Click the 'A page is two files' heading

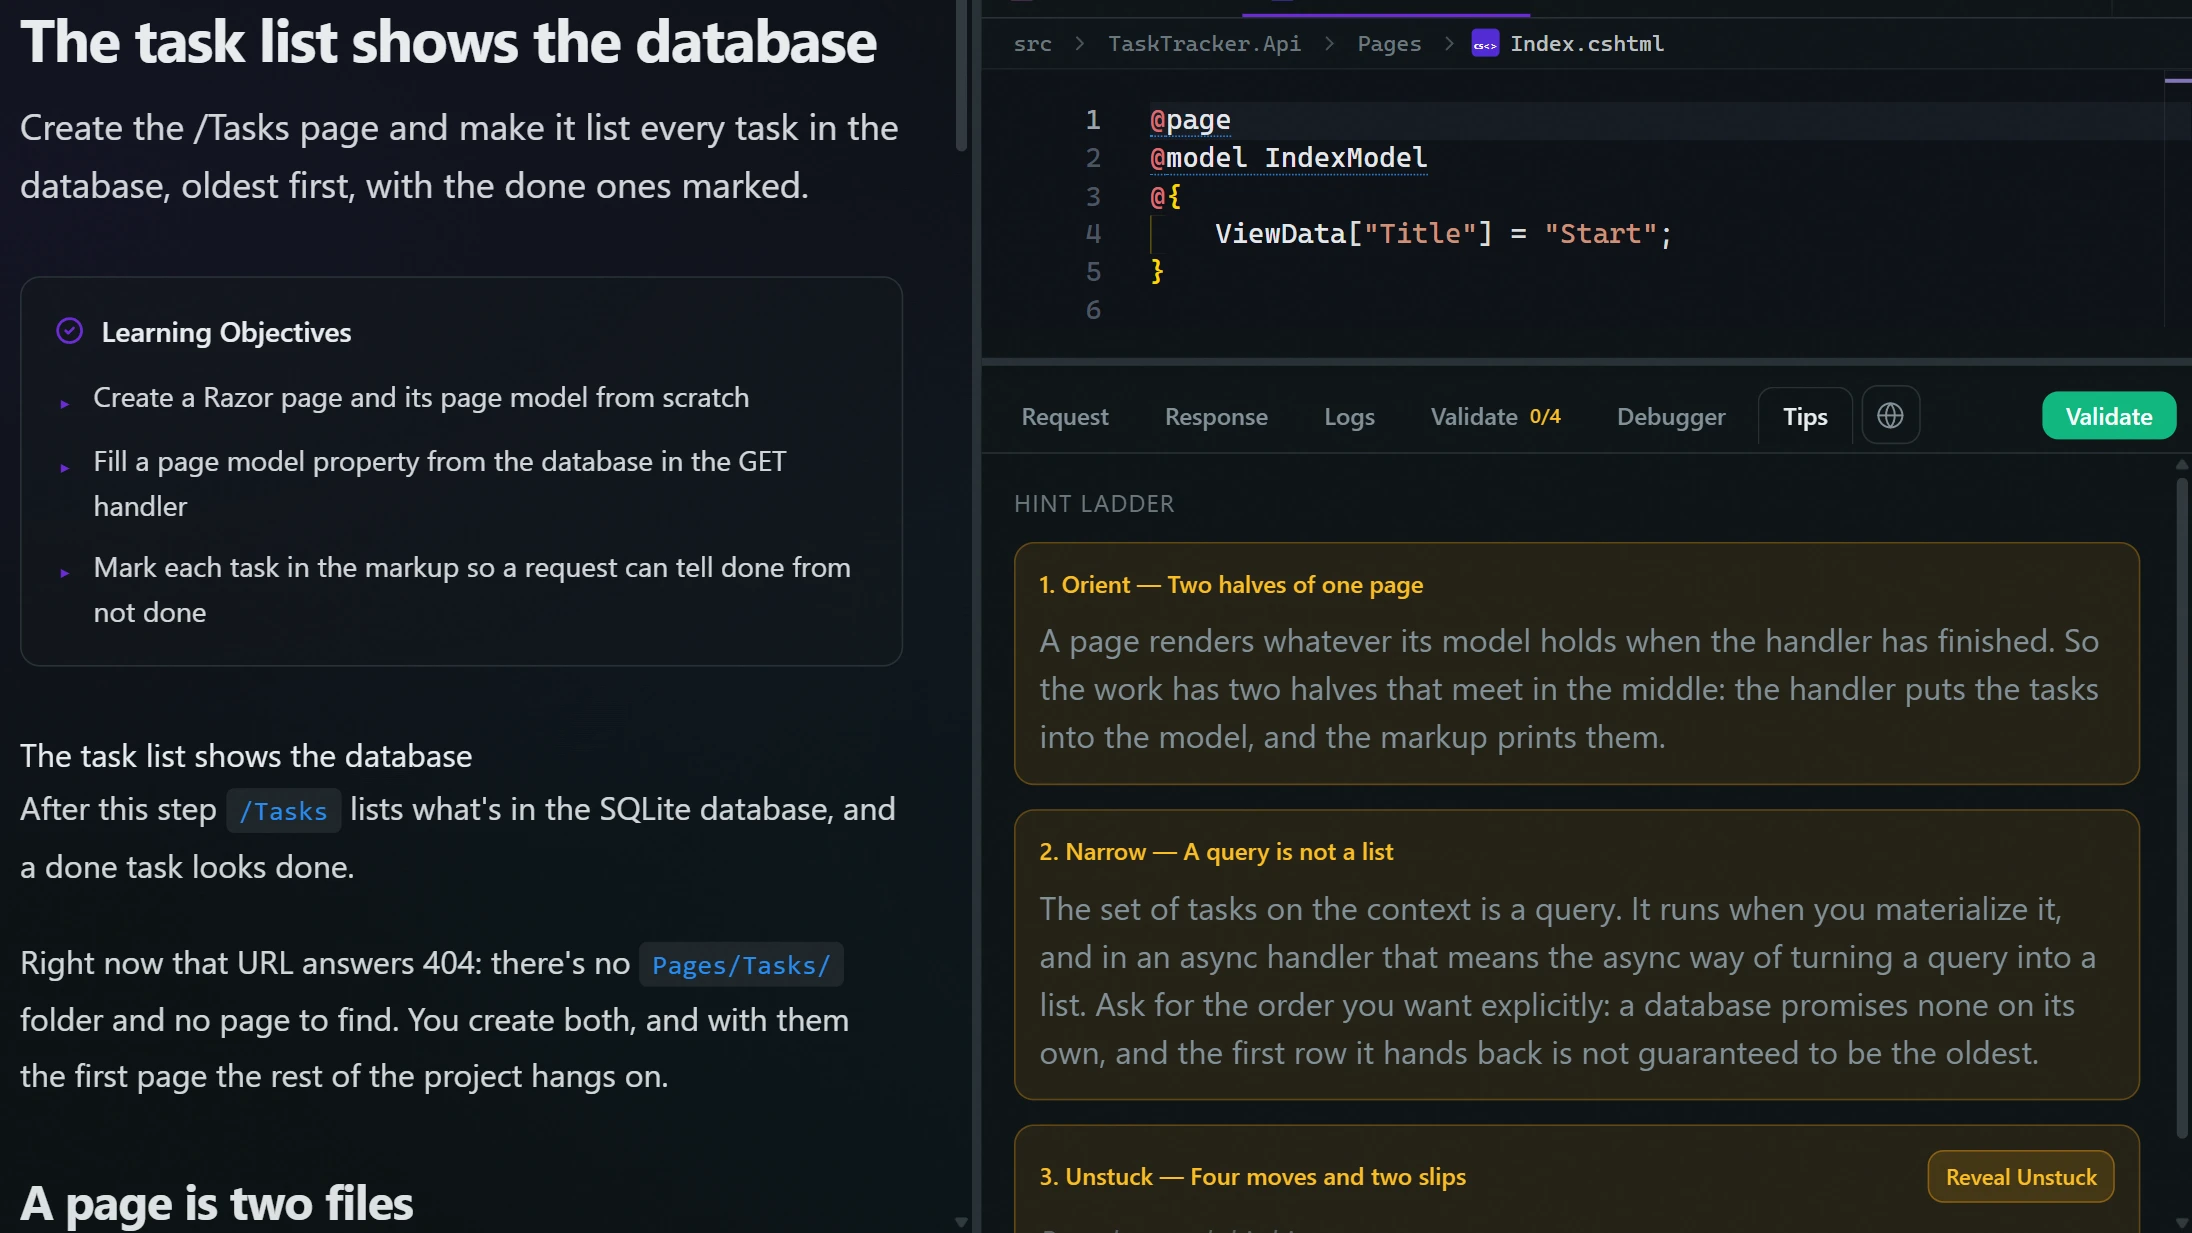(217, 1204)
